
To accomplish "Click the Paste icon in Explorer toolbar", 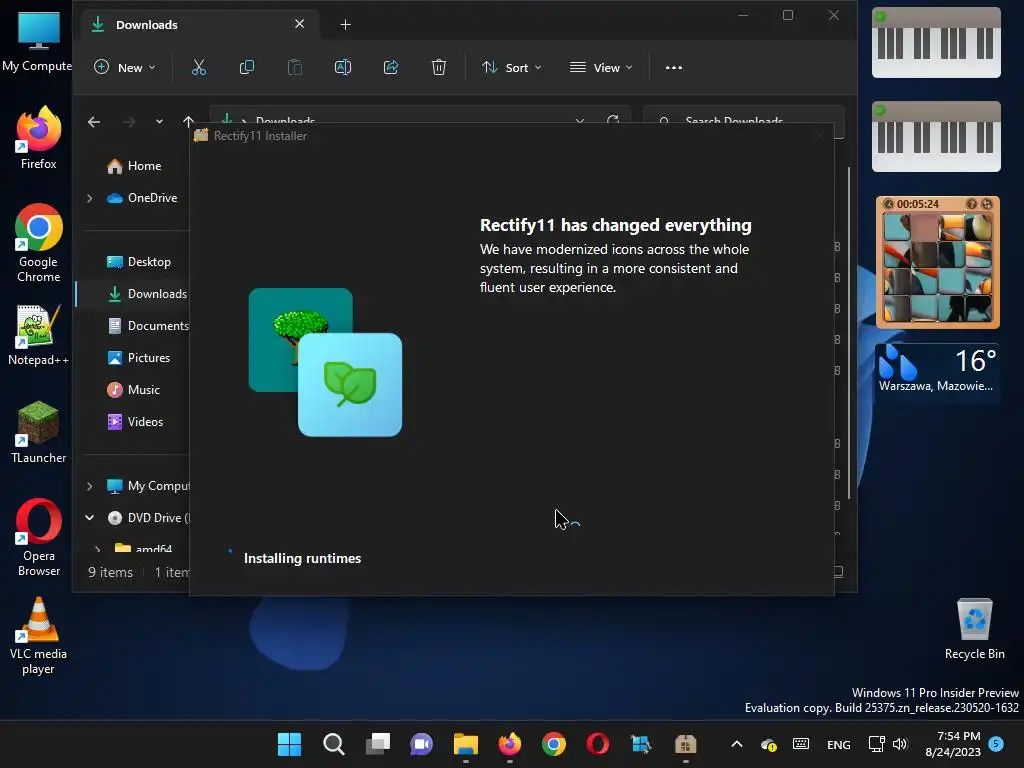I will click(x=295, y=67).
